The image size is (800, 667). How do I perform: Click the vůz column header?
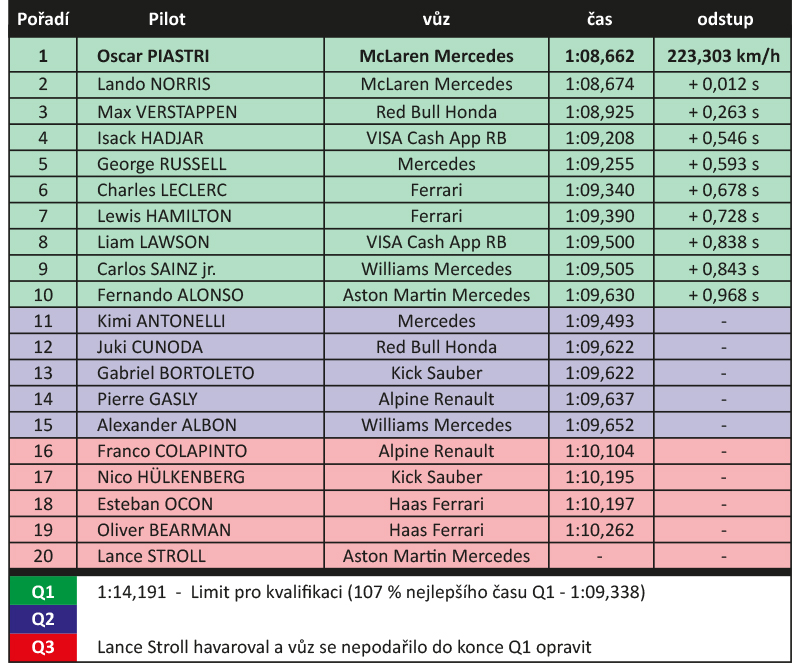436,19
